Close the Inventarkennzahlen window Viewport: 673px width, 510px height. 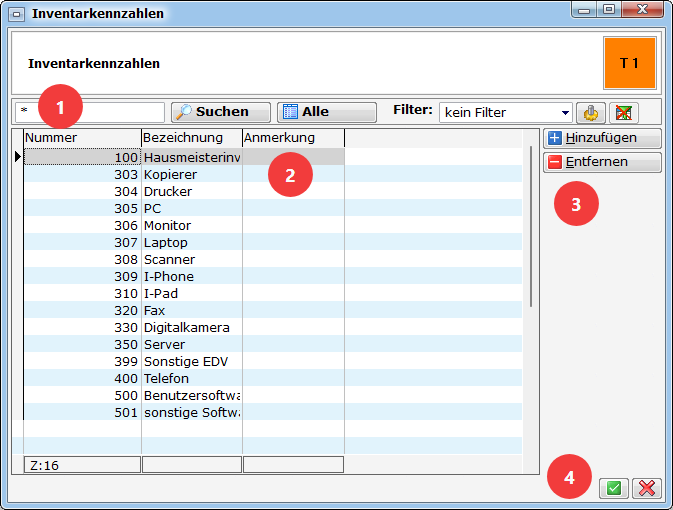pyautogui.click(x=643, y=9)
